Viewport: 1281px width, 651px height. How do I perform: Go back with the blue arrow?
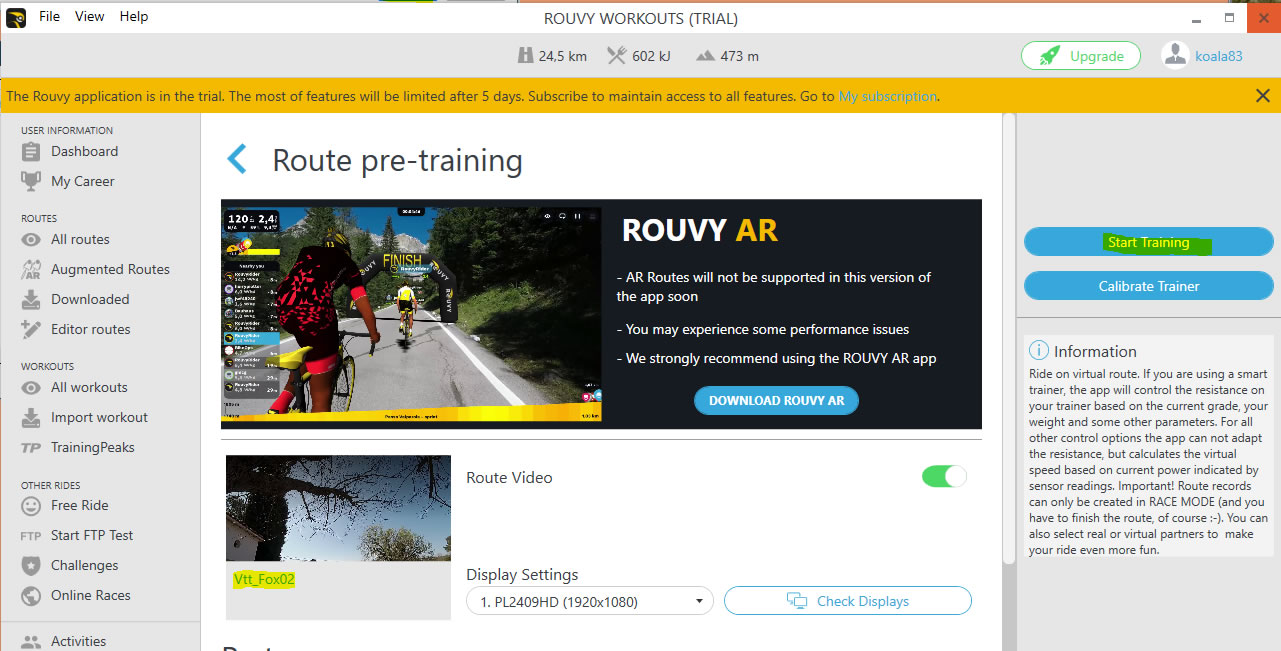coord(237,159)
